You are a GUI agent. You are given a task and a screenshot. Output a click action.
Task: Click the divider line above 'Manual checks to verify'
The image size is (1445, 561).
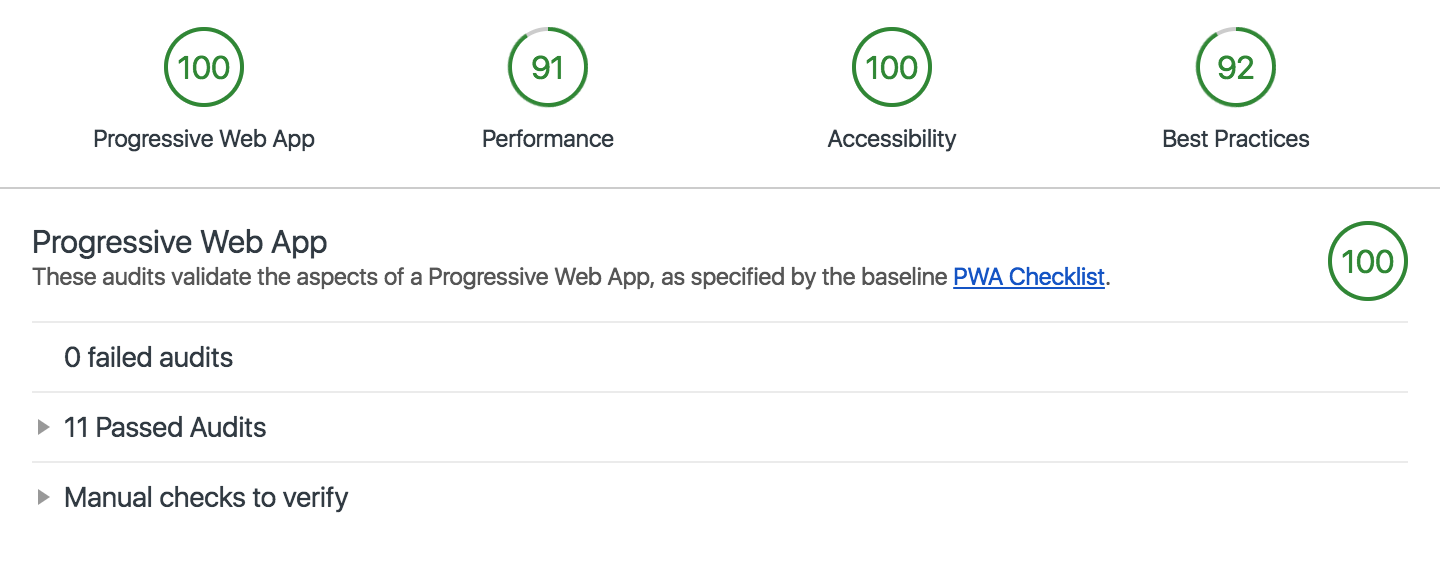pos(720,462)
